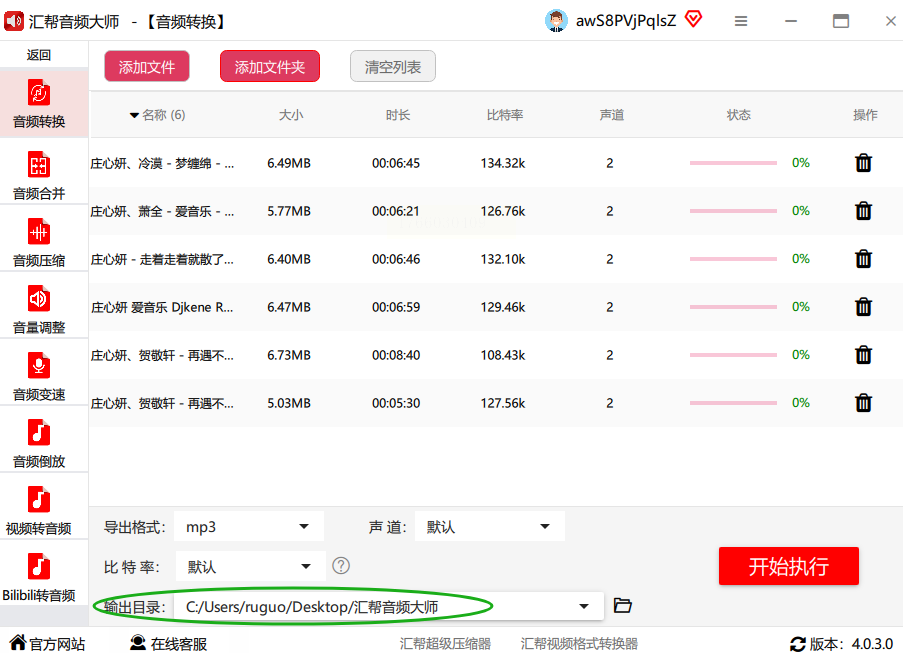Delete the 梦缠绵 track with trash icon
This screenshot has height=653, width=903.
[863, 163]
